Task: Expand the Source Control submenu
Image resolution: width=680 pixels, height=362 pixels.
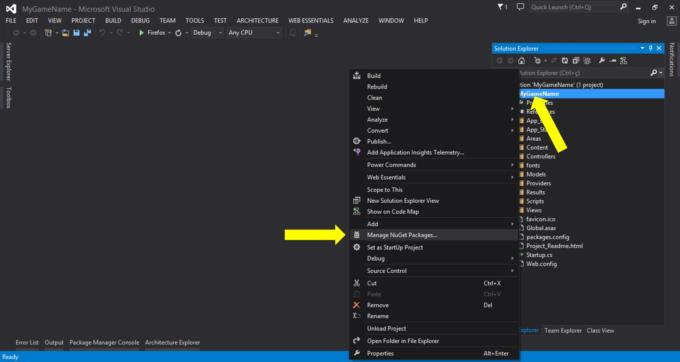Action: coord(434,271)
